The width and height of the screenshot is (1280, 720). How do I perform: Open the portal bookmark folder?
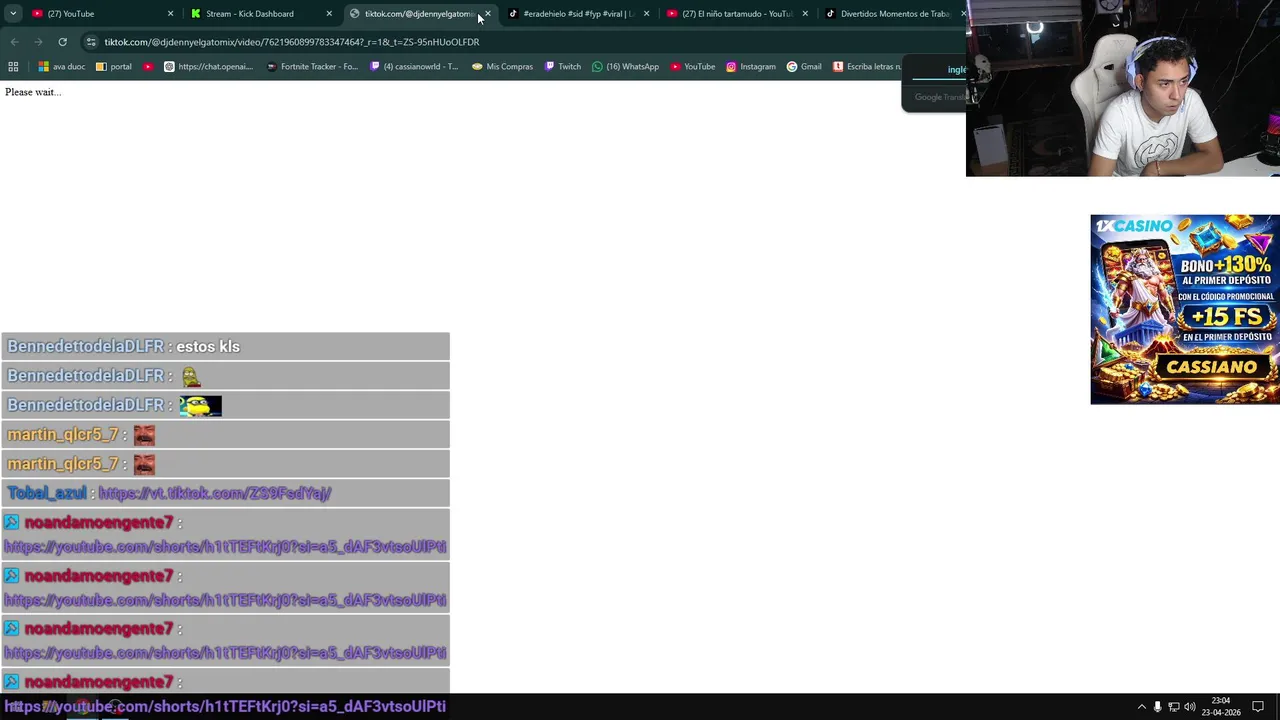pos(114,67)
